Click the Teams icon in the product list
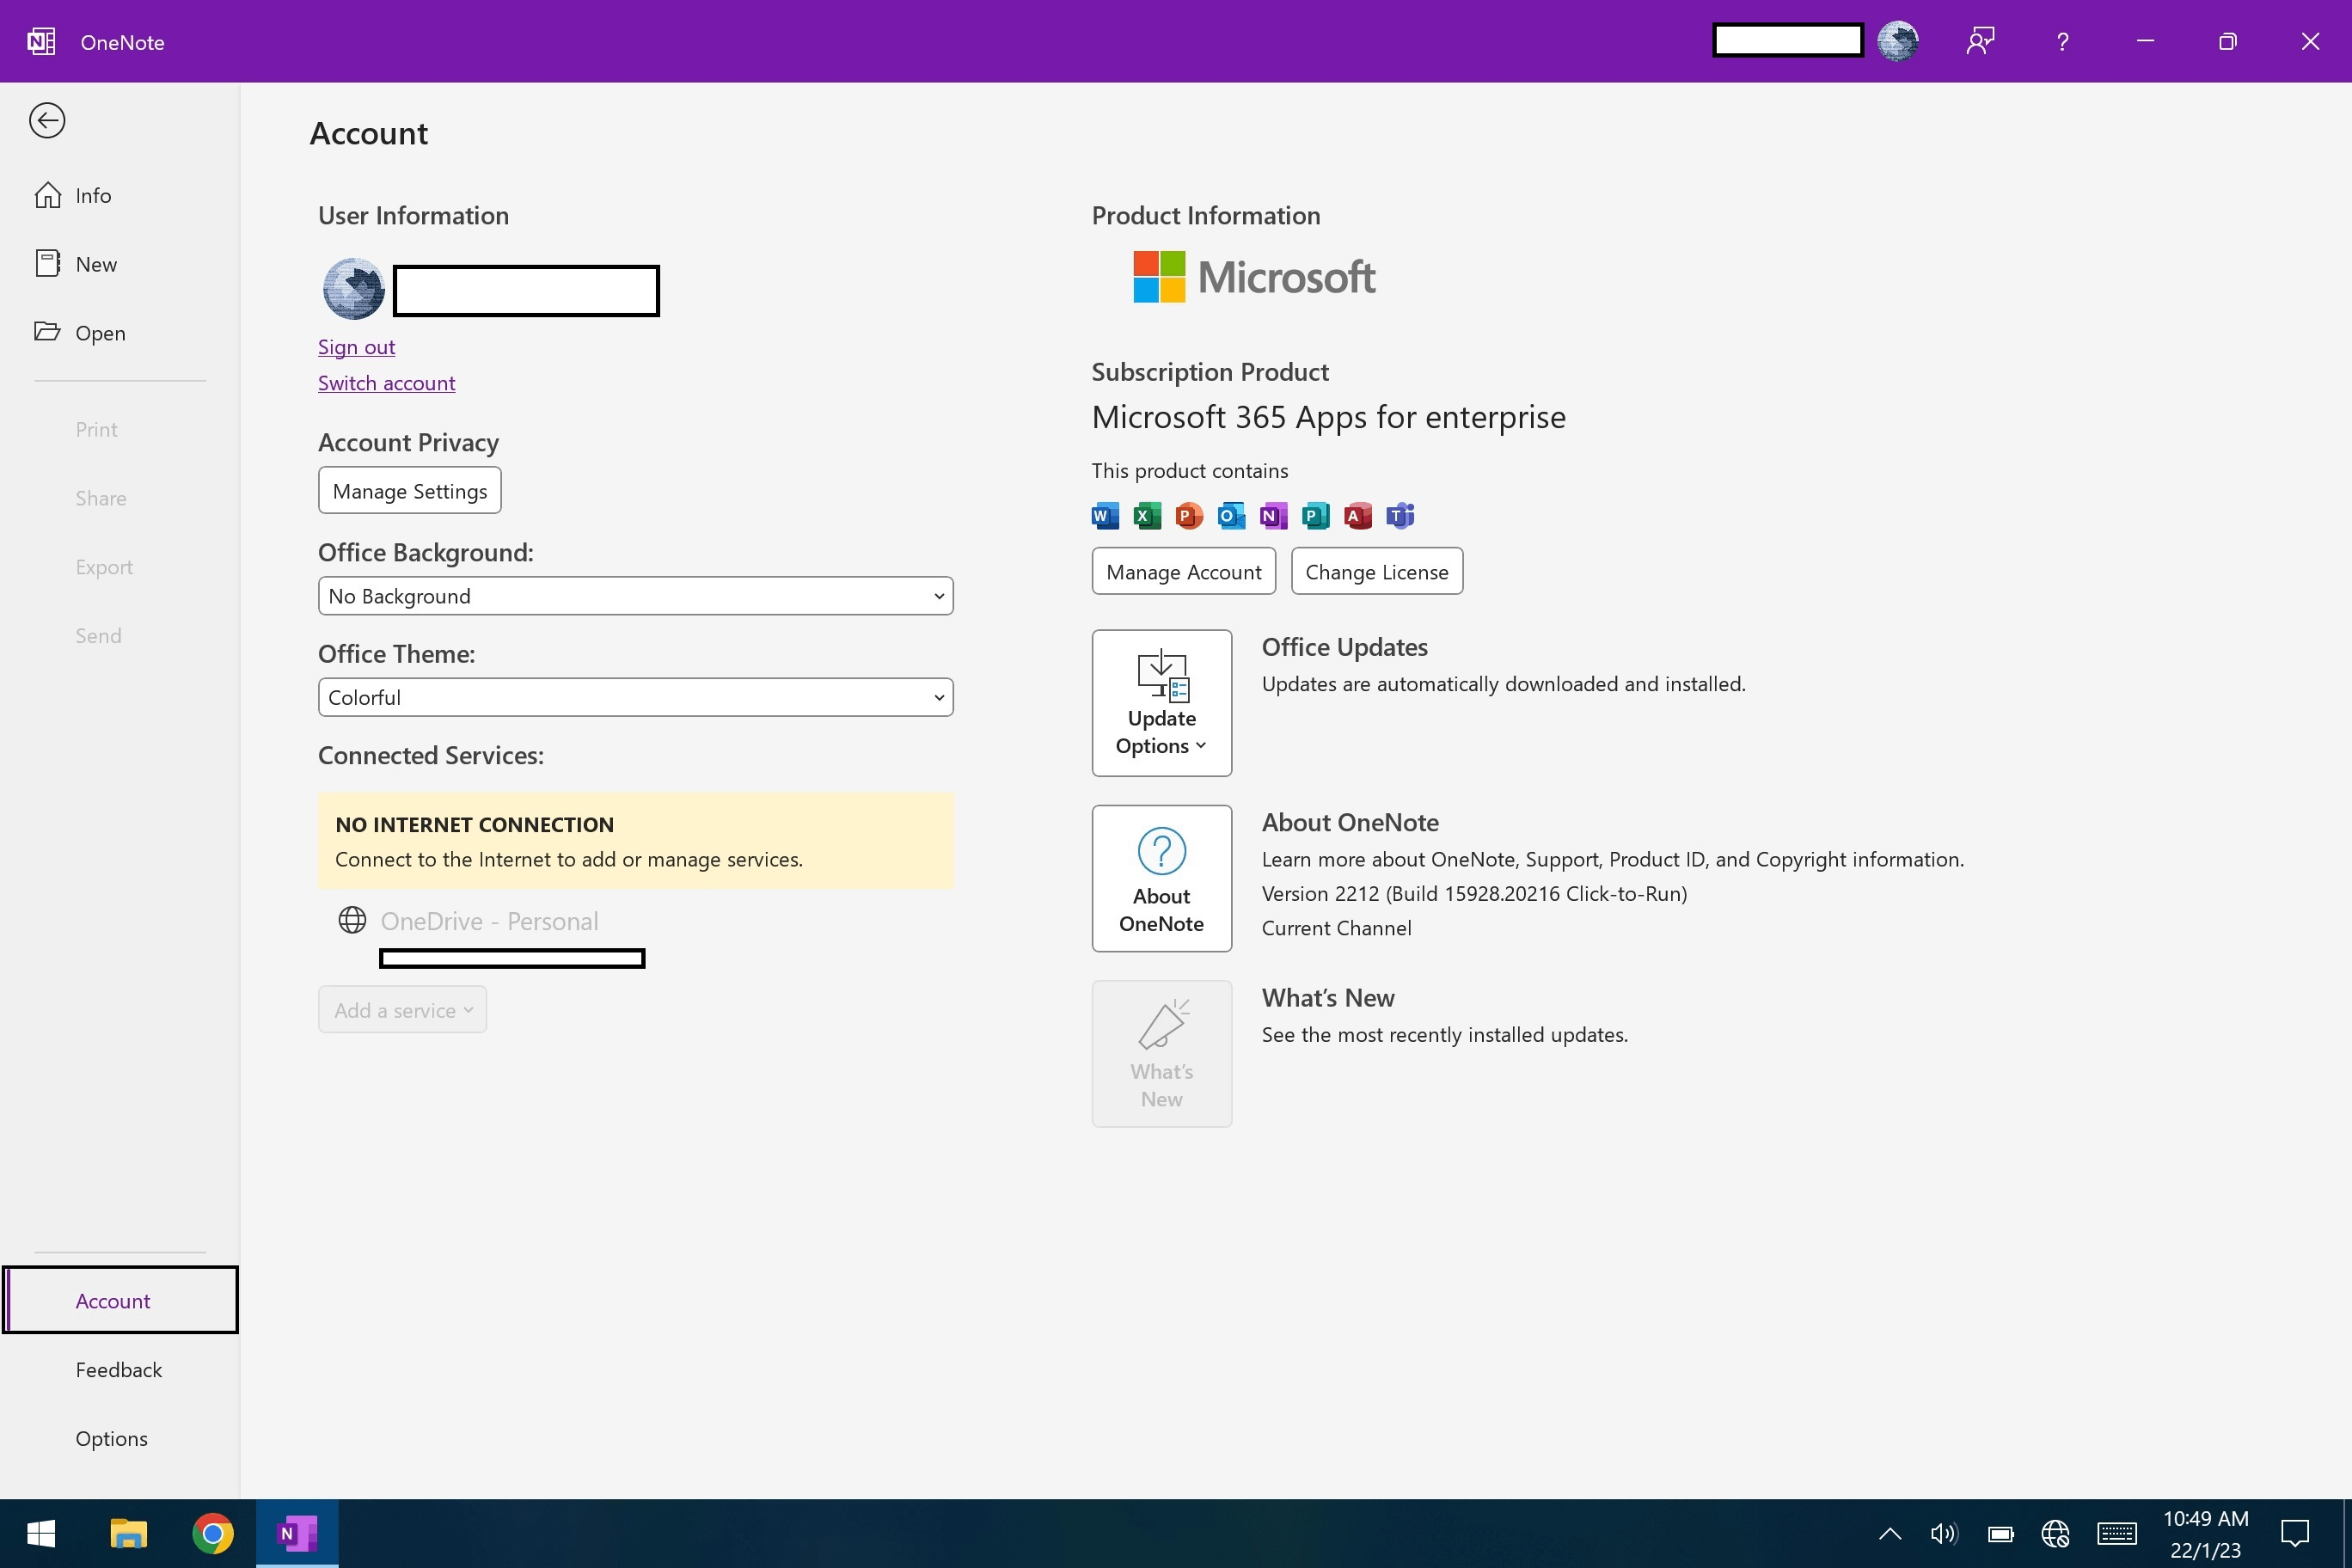Screen dimensions: 2352x1568 pos(1399,515)
